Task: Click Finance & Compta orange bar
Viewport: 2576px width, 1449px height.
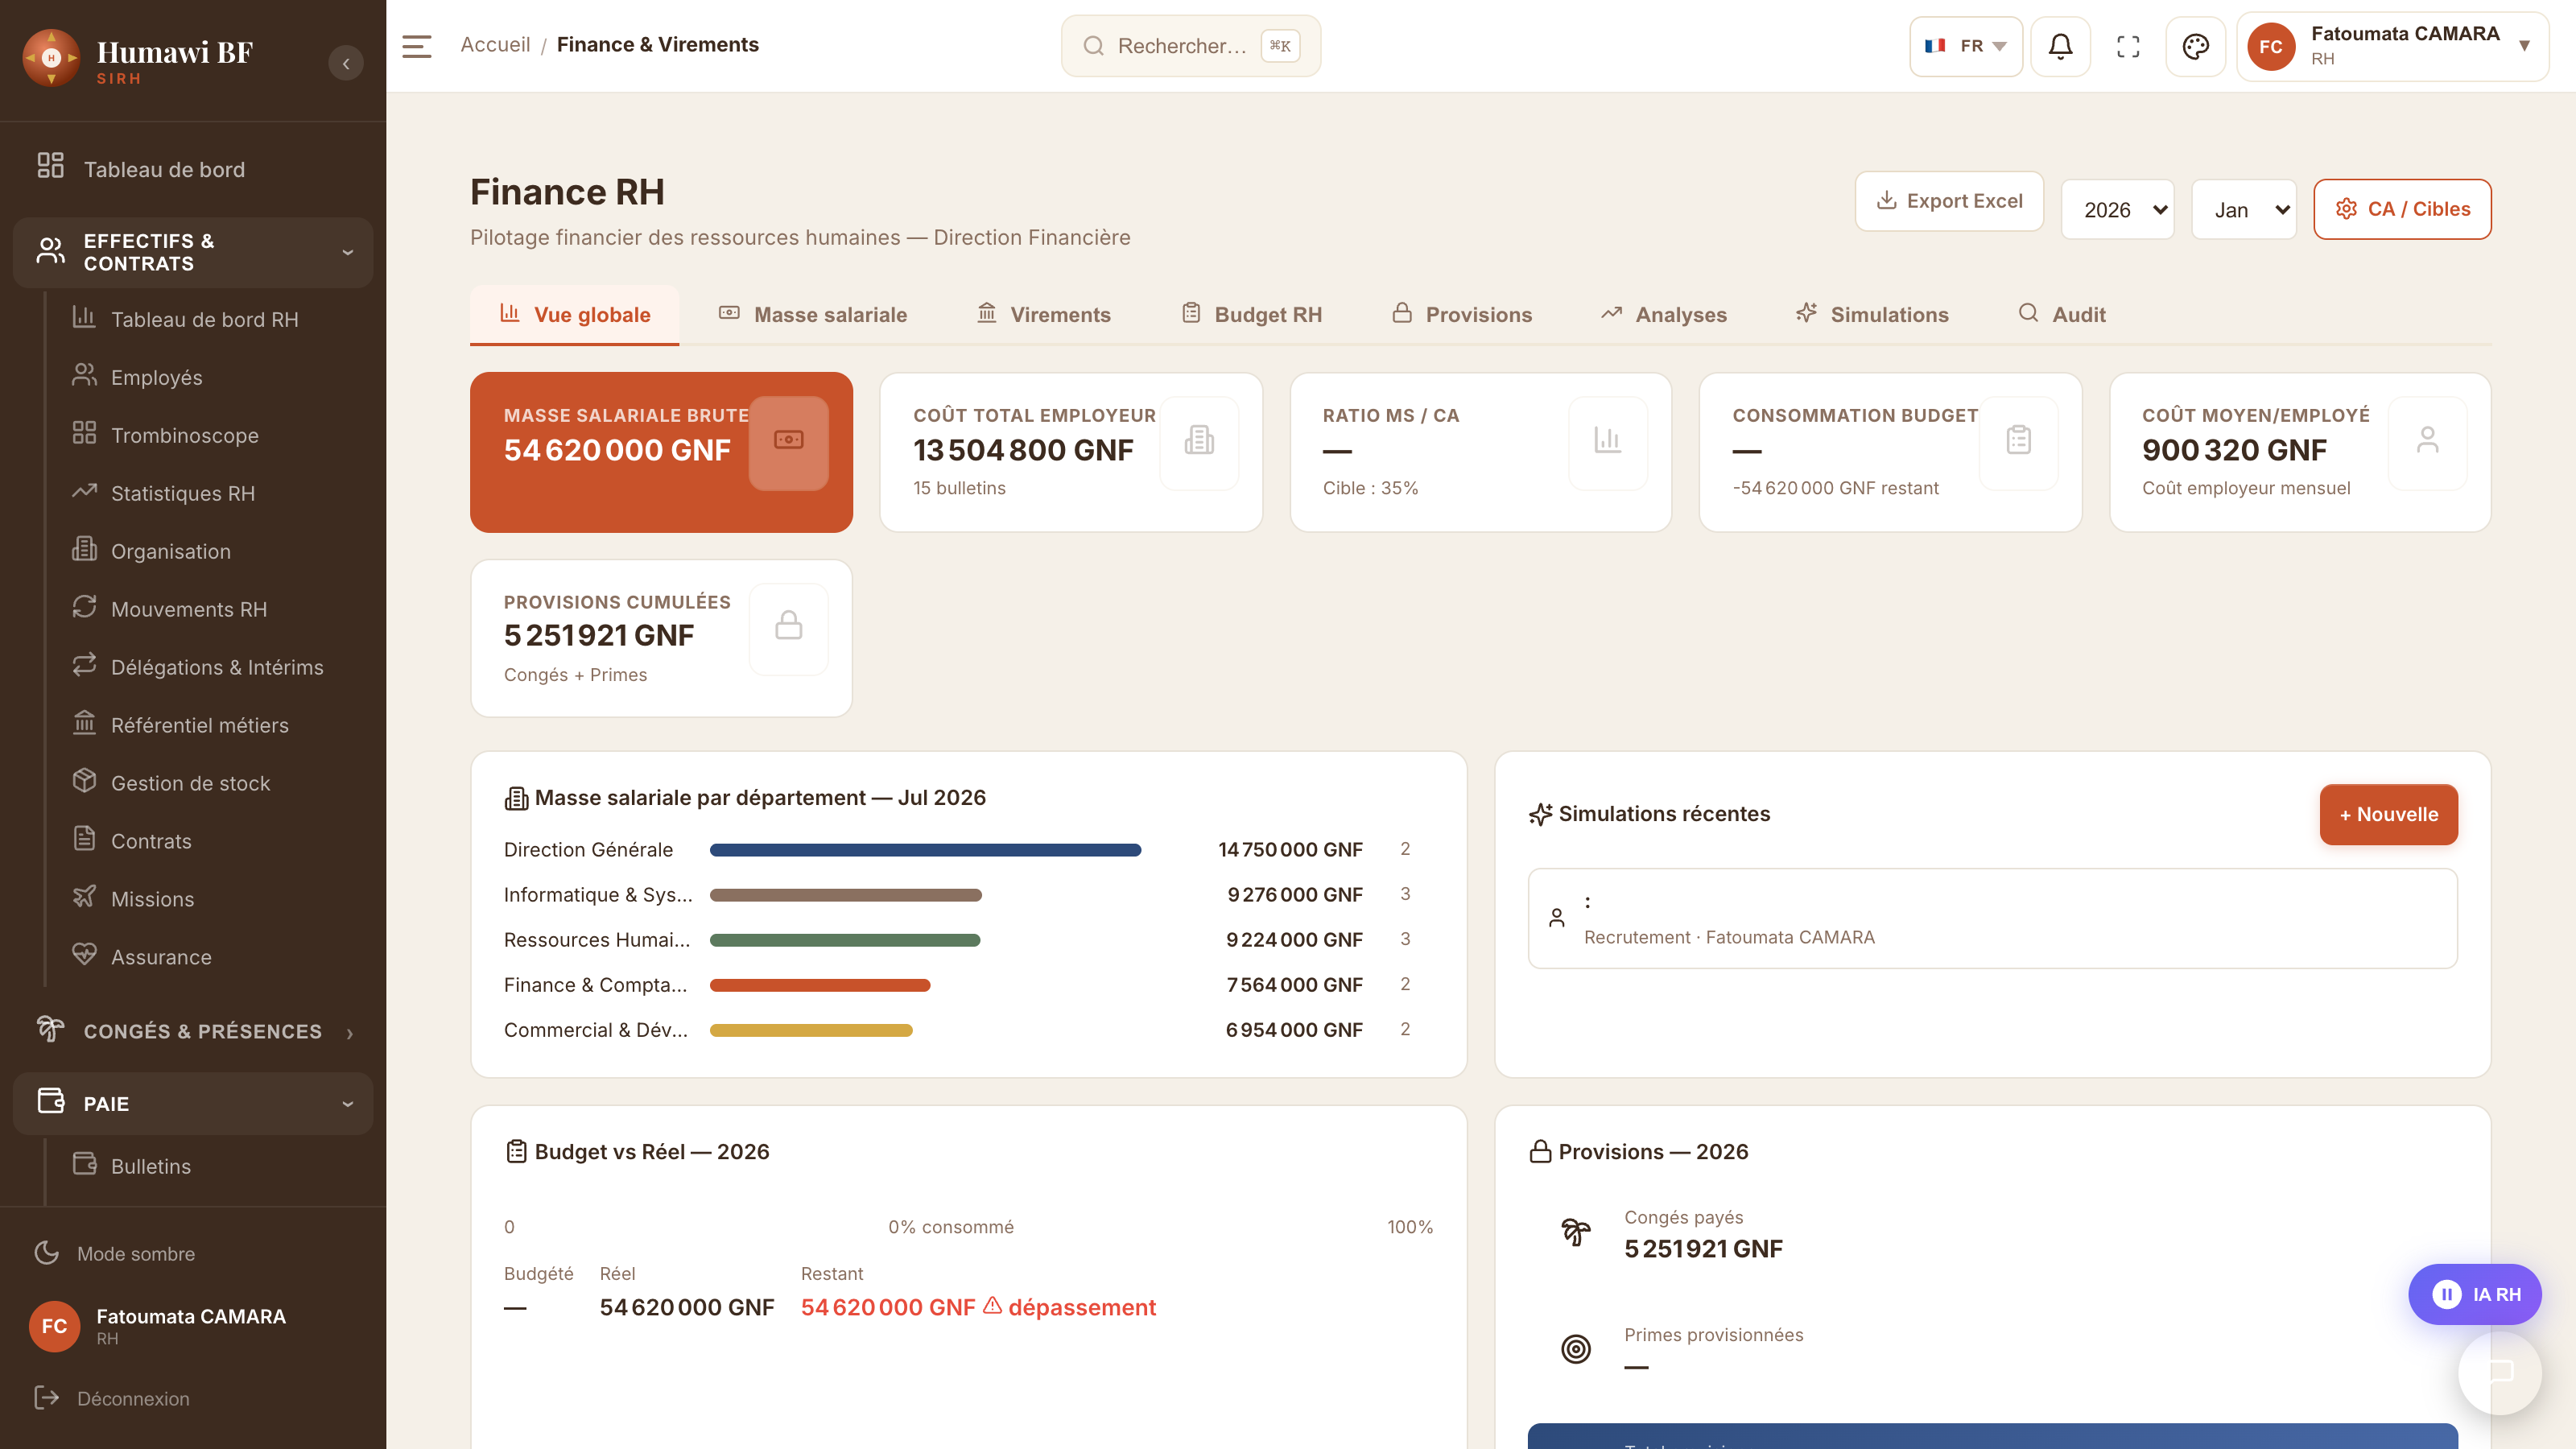Action: coord(820,985)
